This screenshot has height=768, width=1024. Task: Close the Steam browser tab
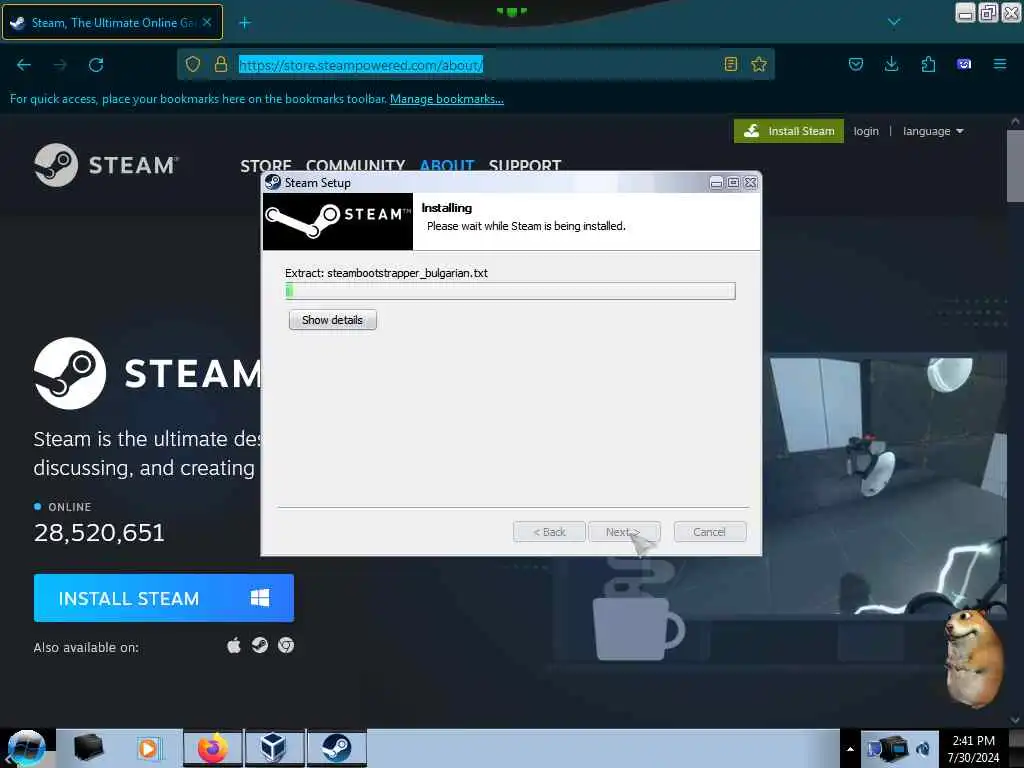coord(207,22)
